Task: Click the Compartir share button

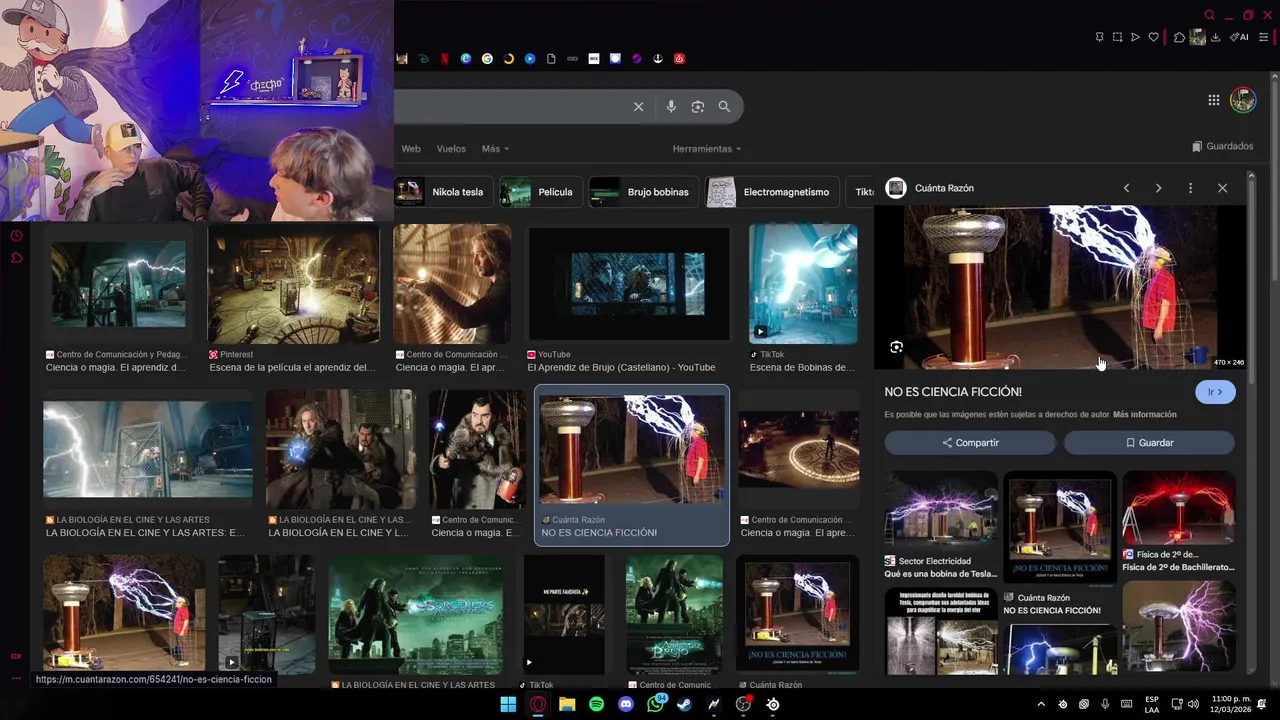Action: click(x=970, y=442)
